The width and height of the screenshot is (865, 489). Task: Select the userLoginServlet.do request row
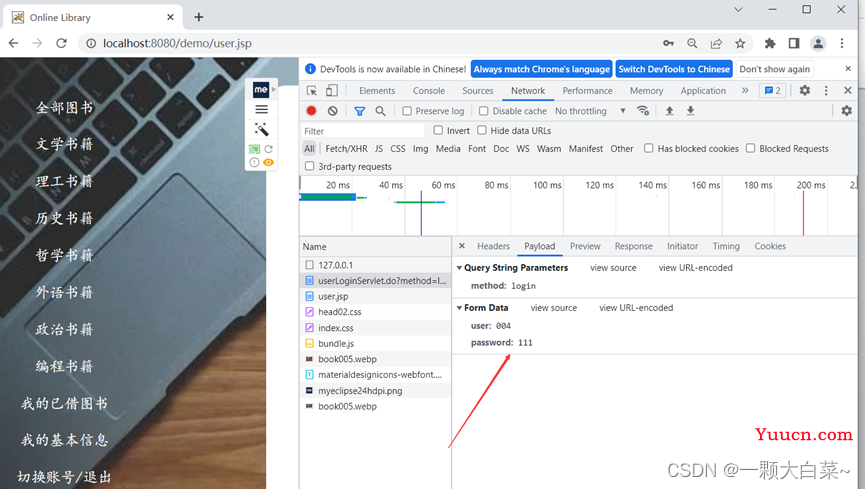(376, 280)
